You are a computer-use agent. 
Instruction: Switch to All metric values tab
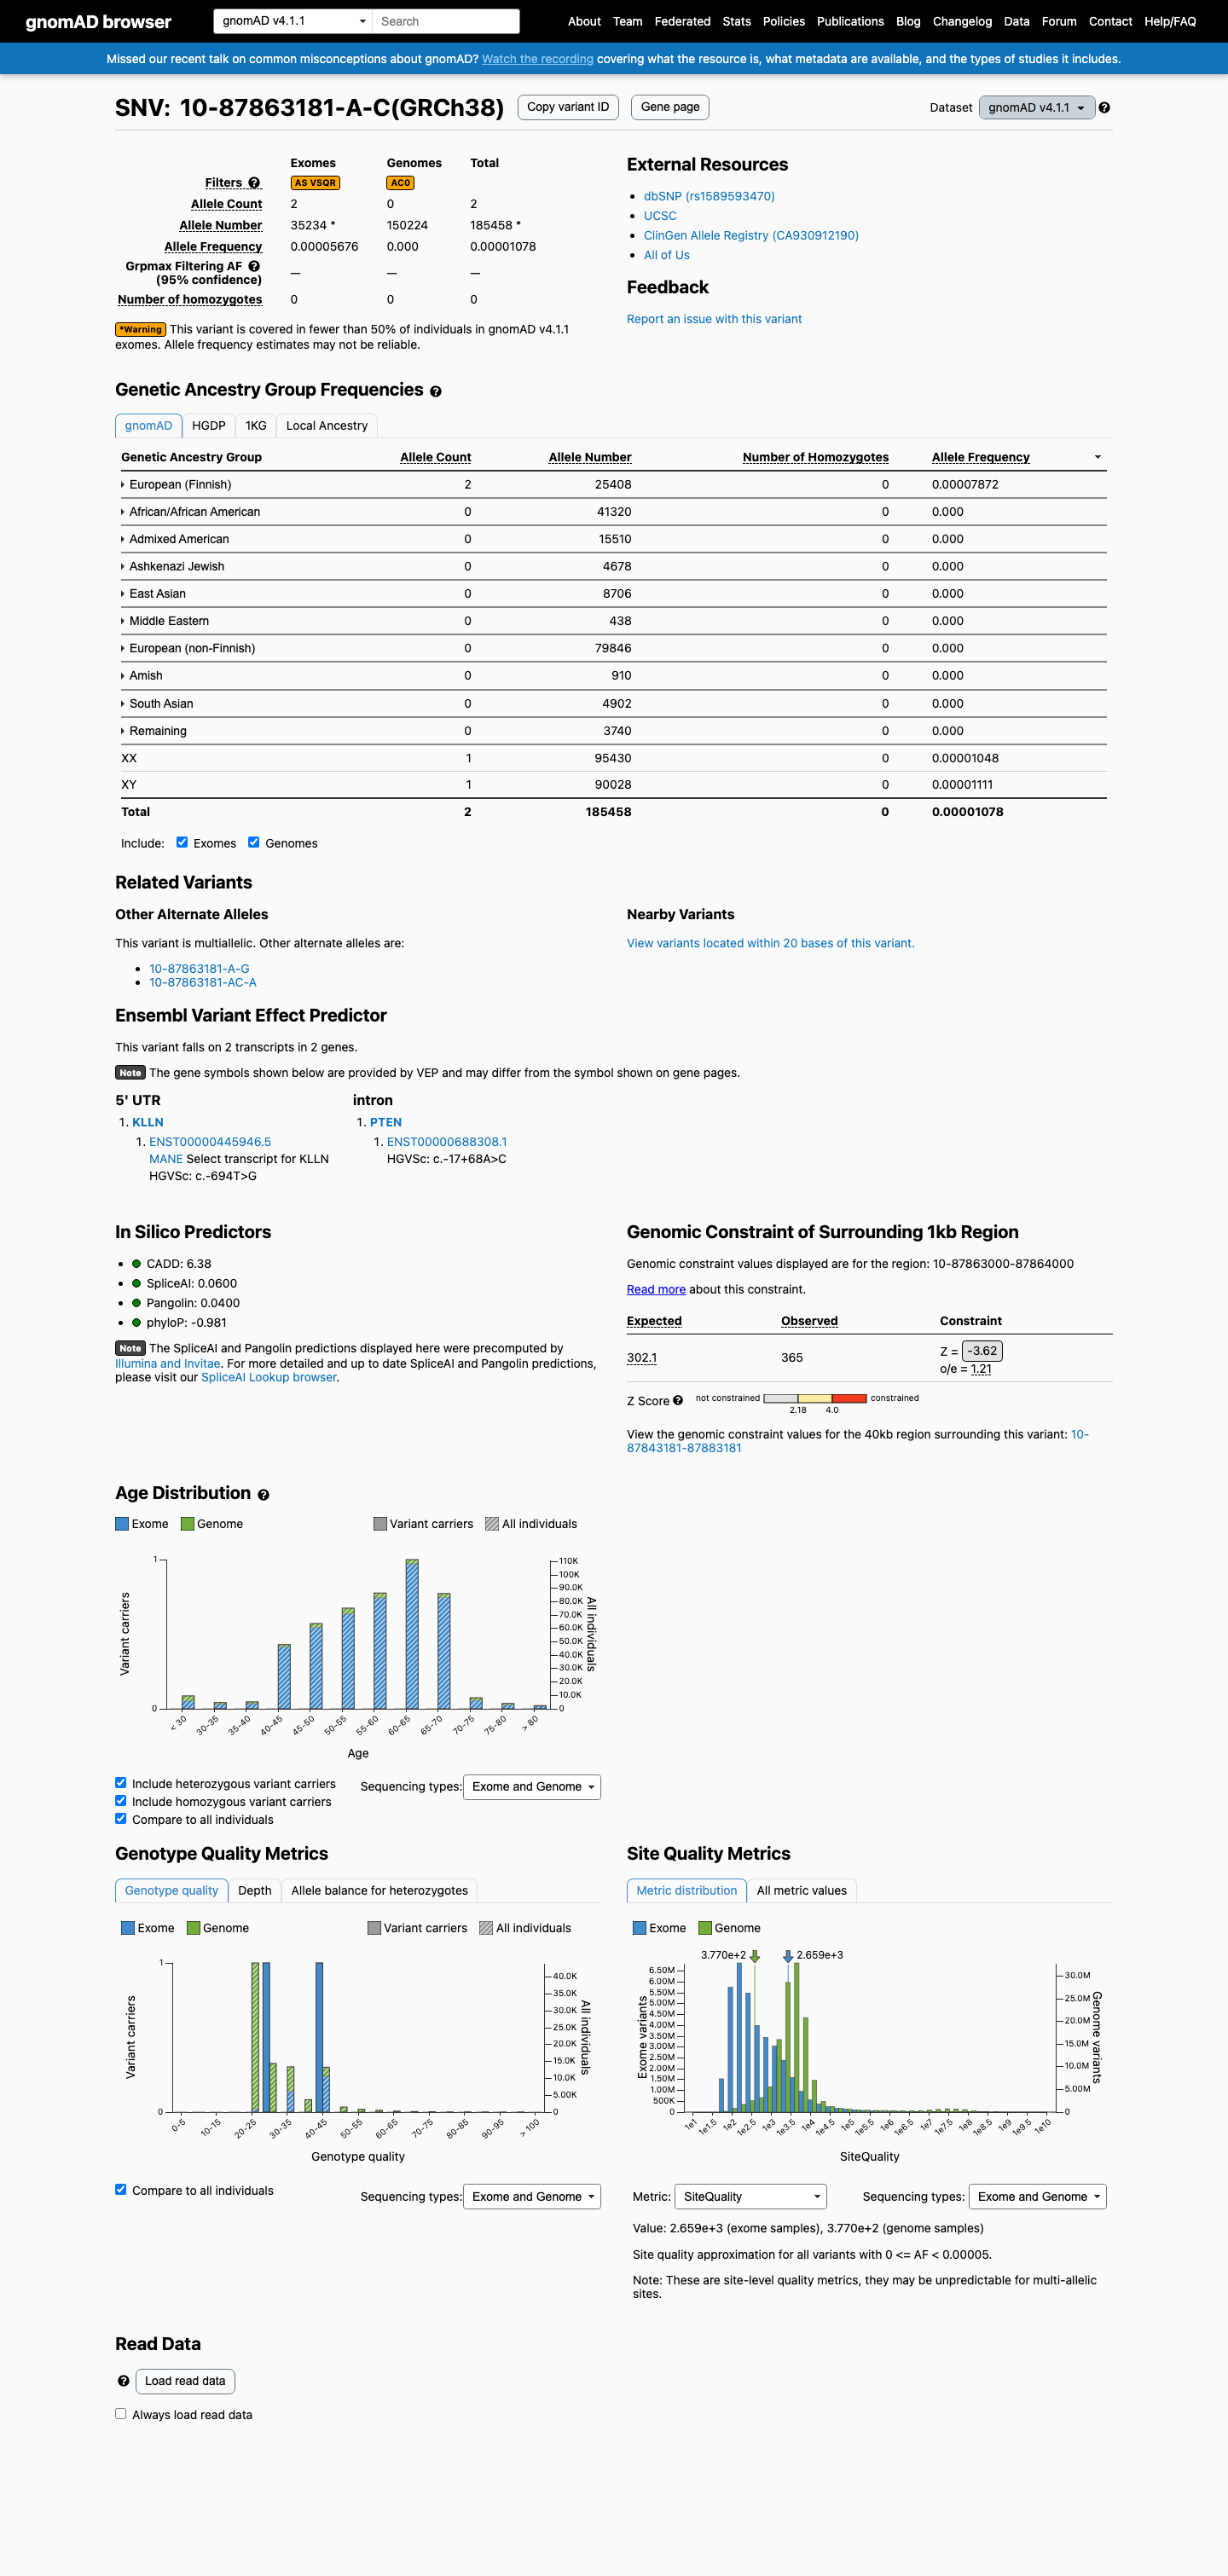[802, 1891]
